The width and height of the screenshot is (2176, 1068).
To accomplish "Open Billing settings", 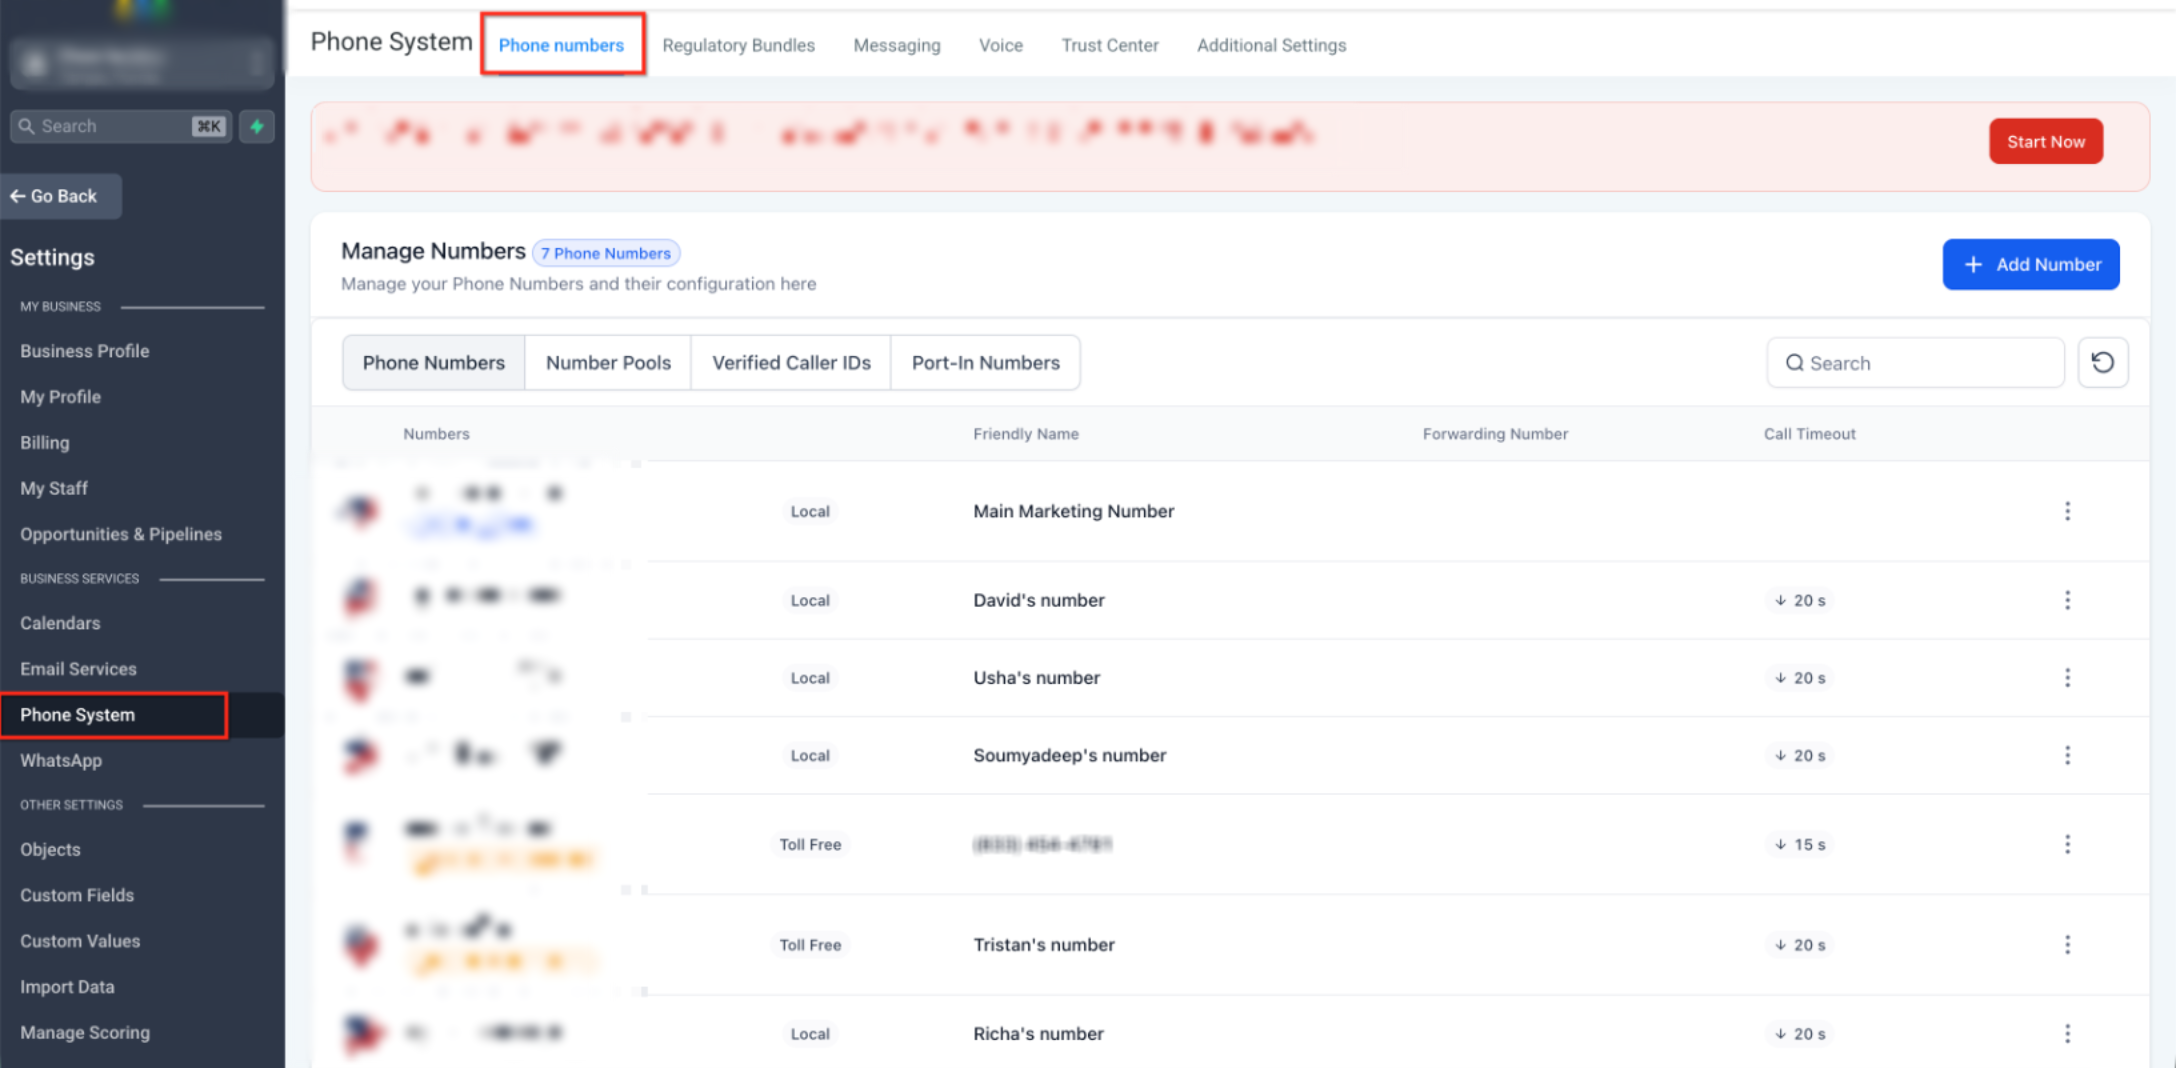I will coord(45,443).
